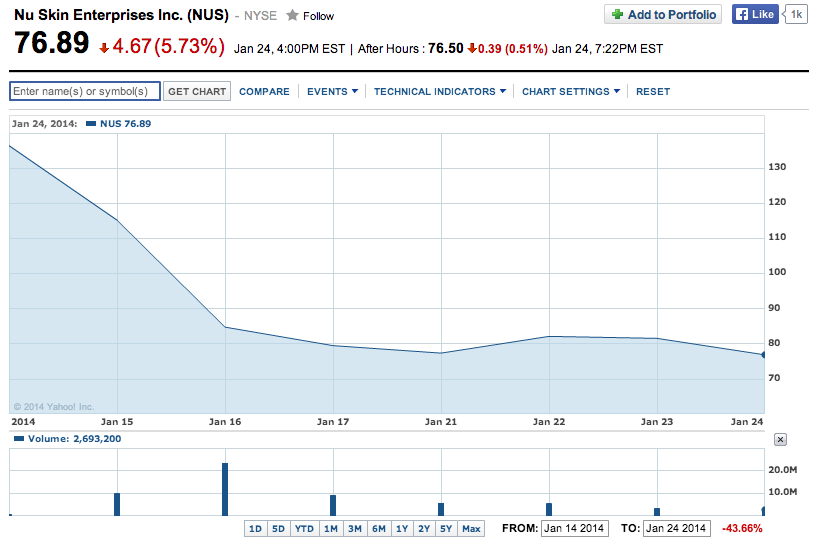Click the '-43.66%' change value

pyautogui.click(x=742, y=528)
